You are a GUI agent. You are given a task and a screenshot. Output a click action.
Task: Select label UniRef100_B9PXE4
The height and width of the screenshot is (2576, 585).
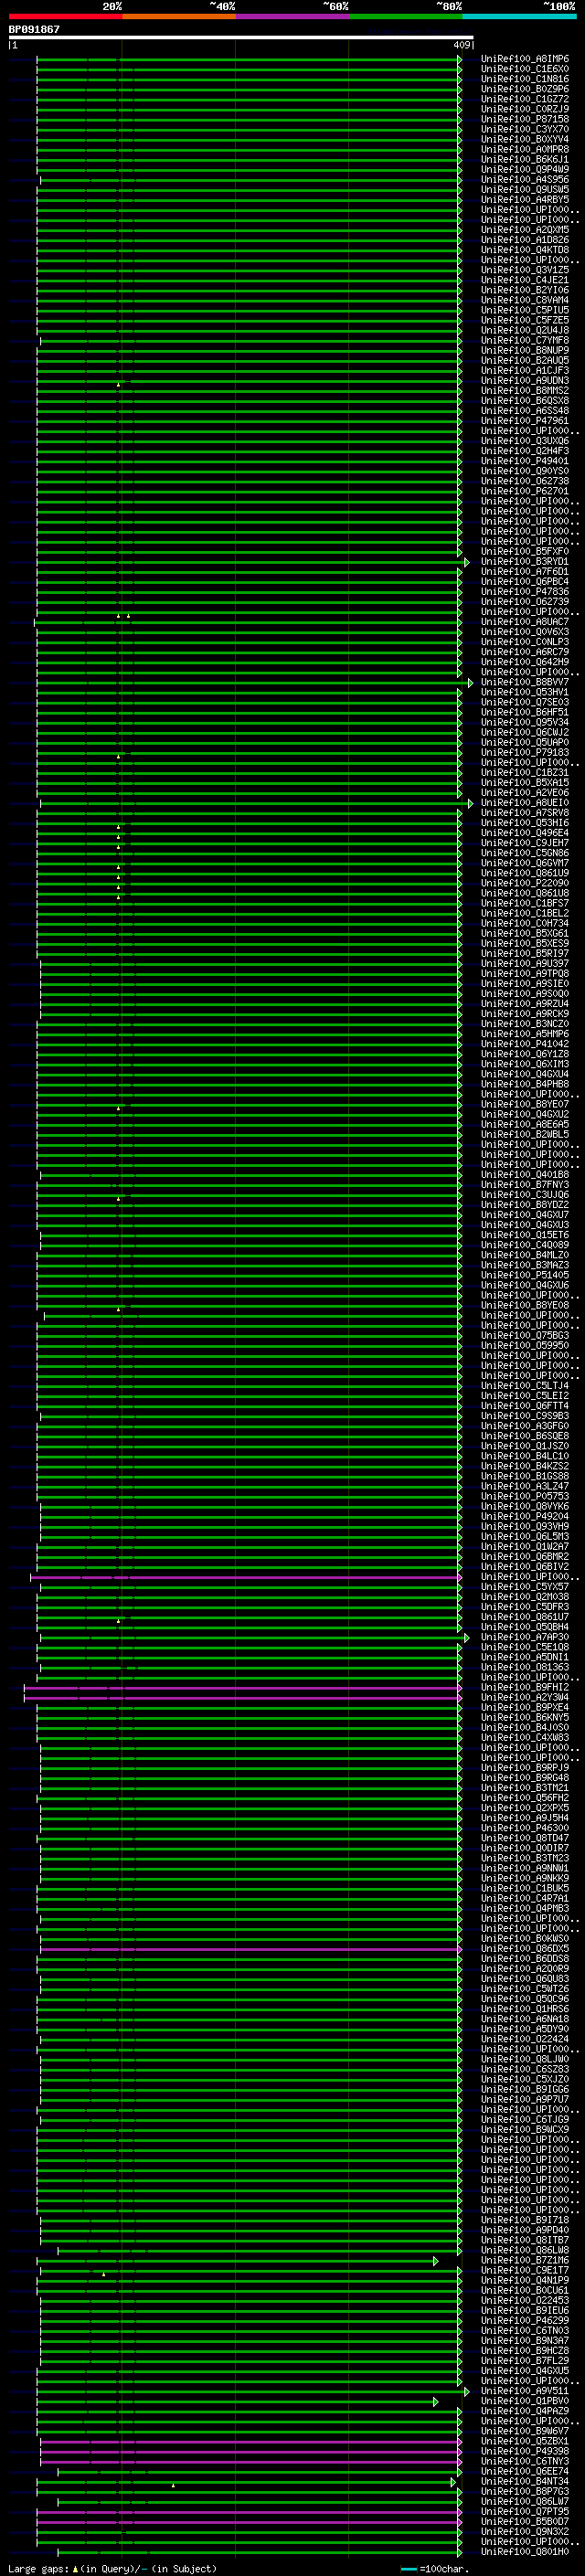tap(525, 1707)
